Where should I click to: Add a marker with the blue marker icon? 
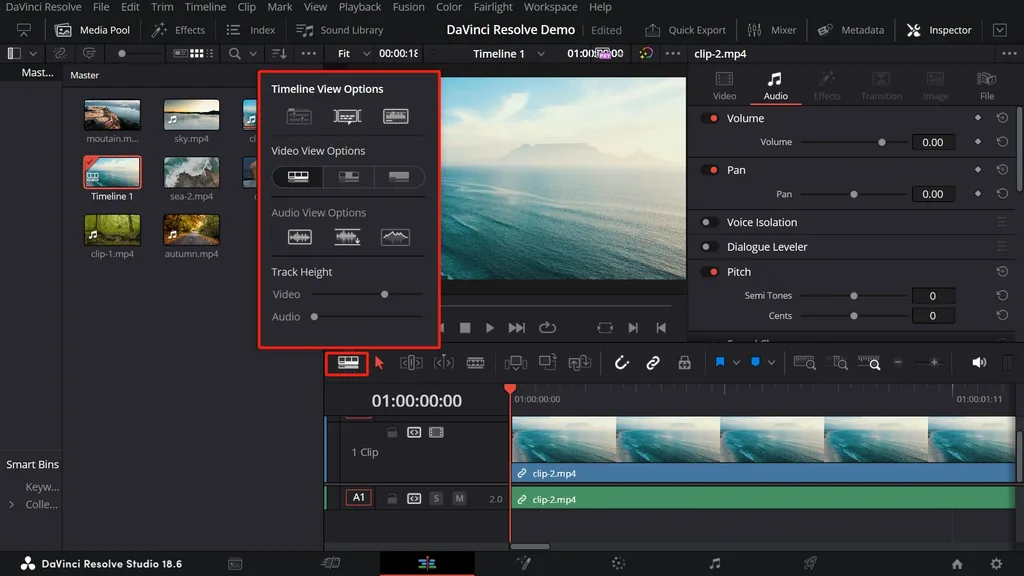[x=755, y=362]
